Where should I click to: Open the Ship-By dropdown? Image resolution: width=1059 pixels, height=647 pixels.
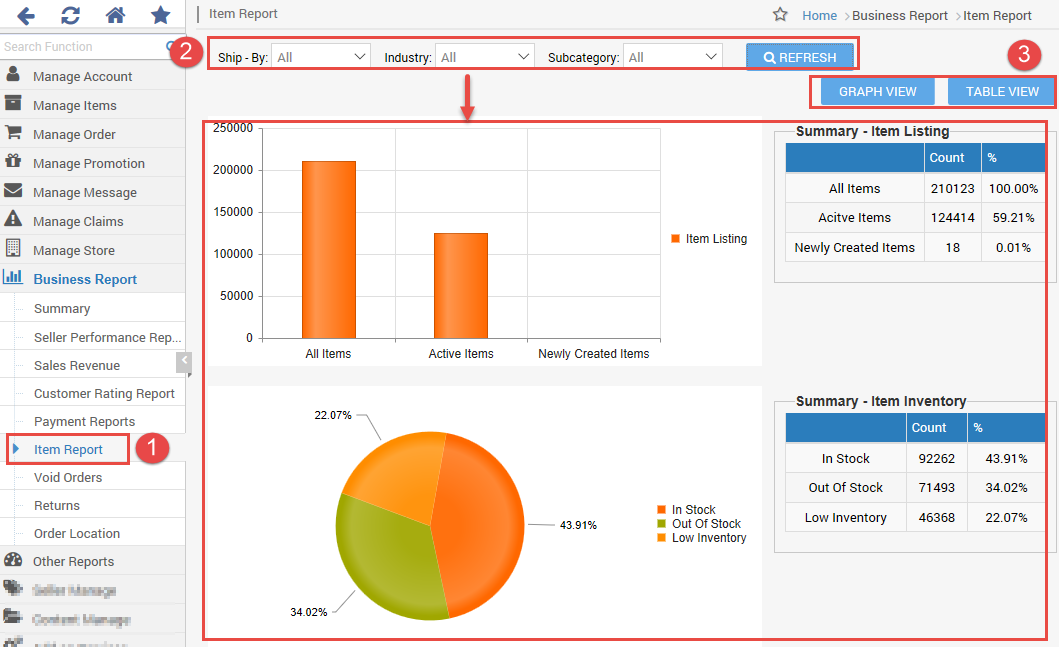[x=321, y=58]
